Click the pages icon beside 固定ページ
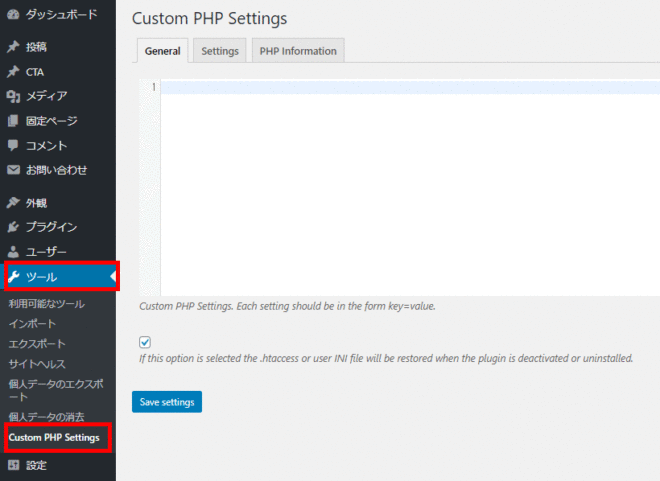The width and height of the screenshot is (660, 481). [13, 121]
